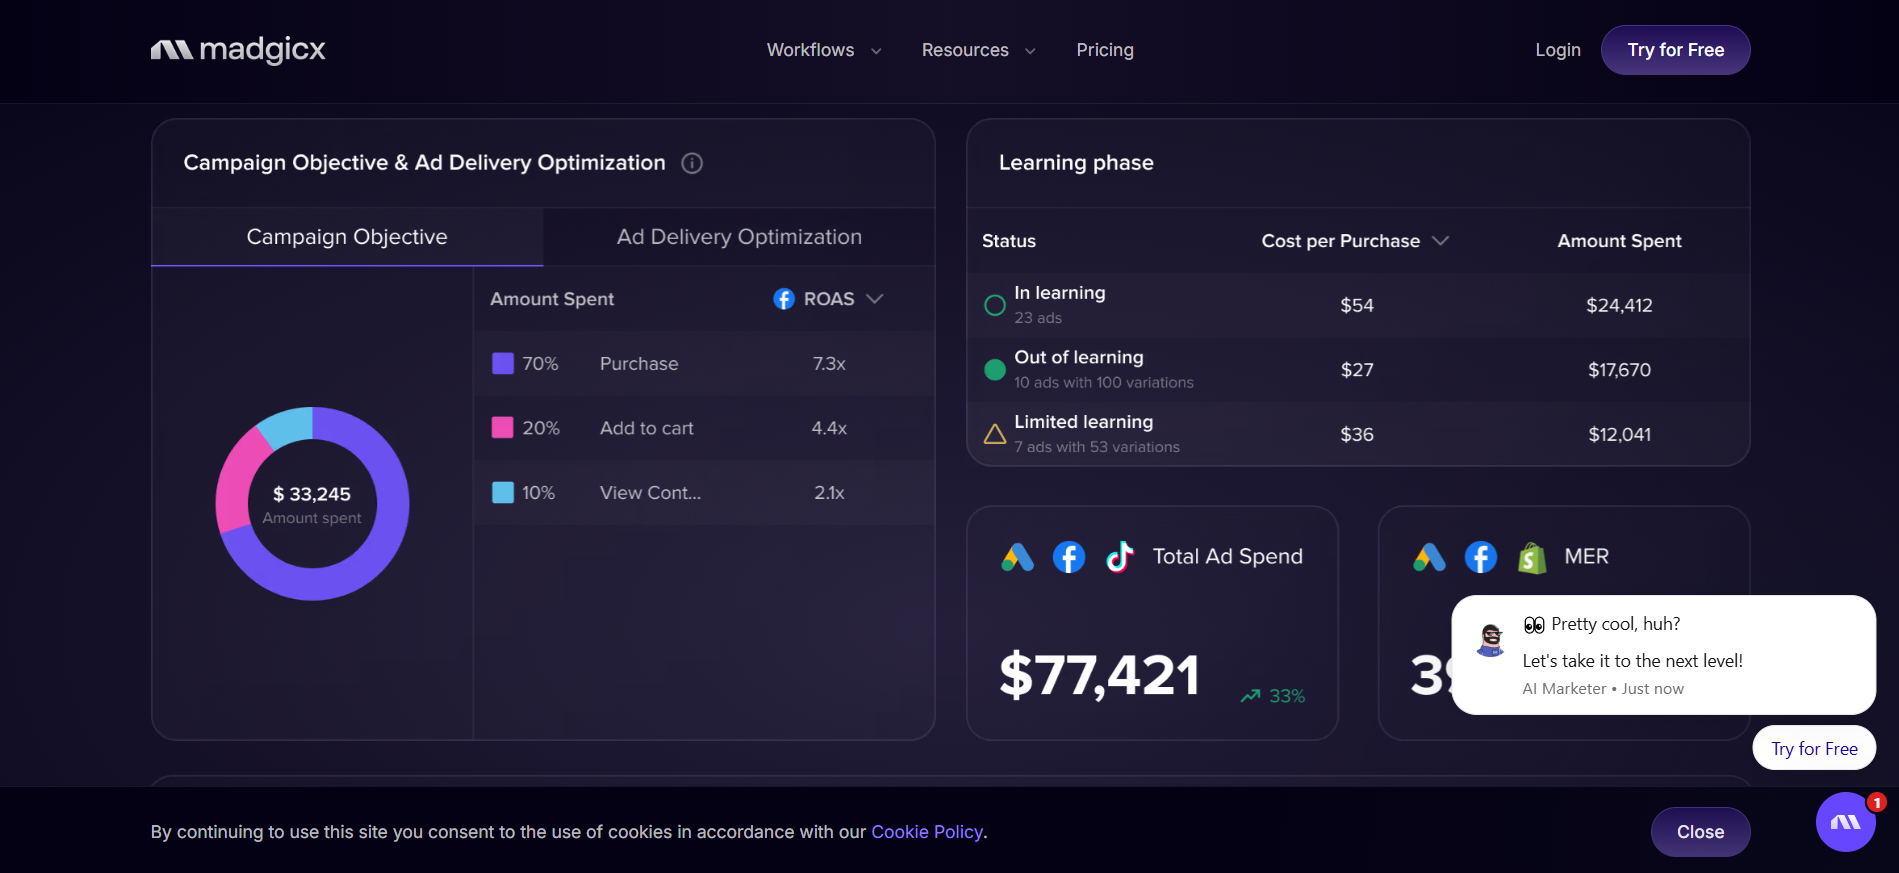The image size is (1899, 873).
Task: Click the Facebook icon in Total Ad Spend card
Action: coord(1069,557)
